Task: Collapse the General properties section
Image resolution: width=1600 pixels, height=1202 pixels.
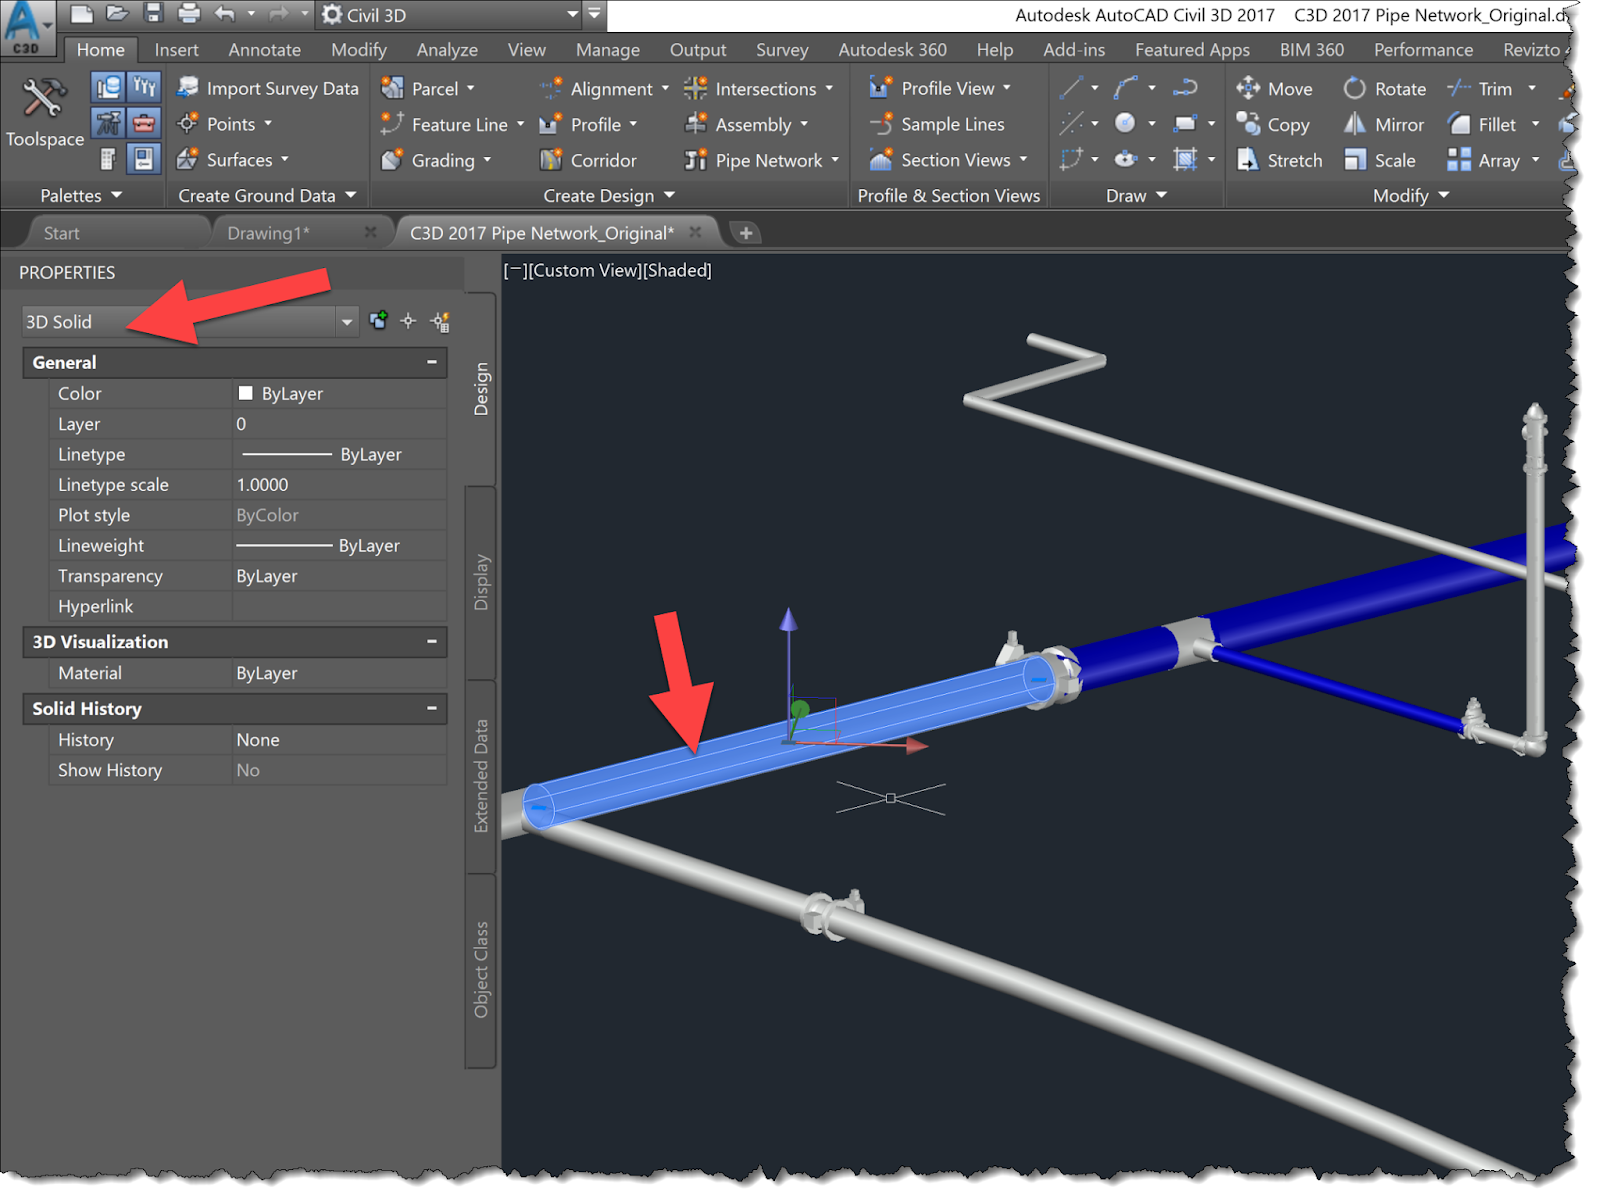Action: (432, 362)
